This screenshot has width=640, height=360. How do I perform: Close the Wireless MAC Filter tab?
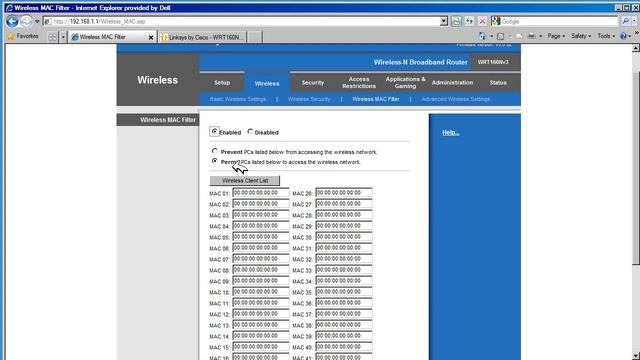[x=151, y=37]
